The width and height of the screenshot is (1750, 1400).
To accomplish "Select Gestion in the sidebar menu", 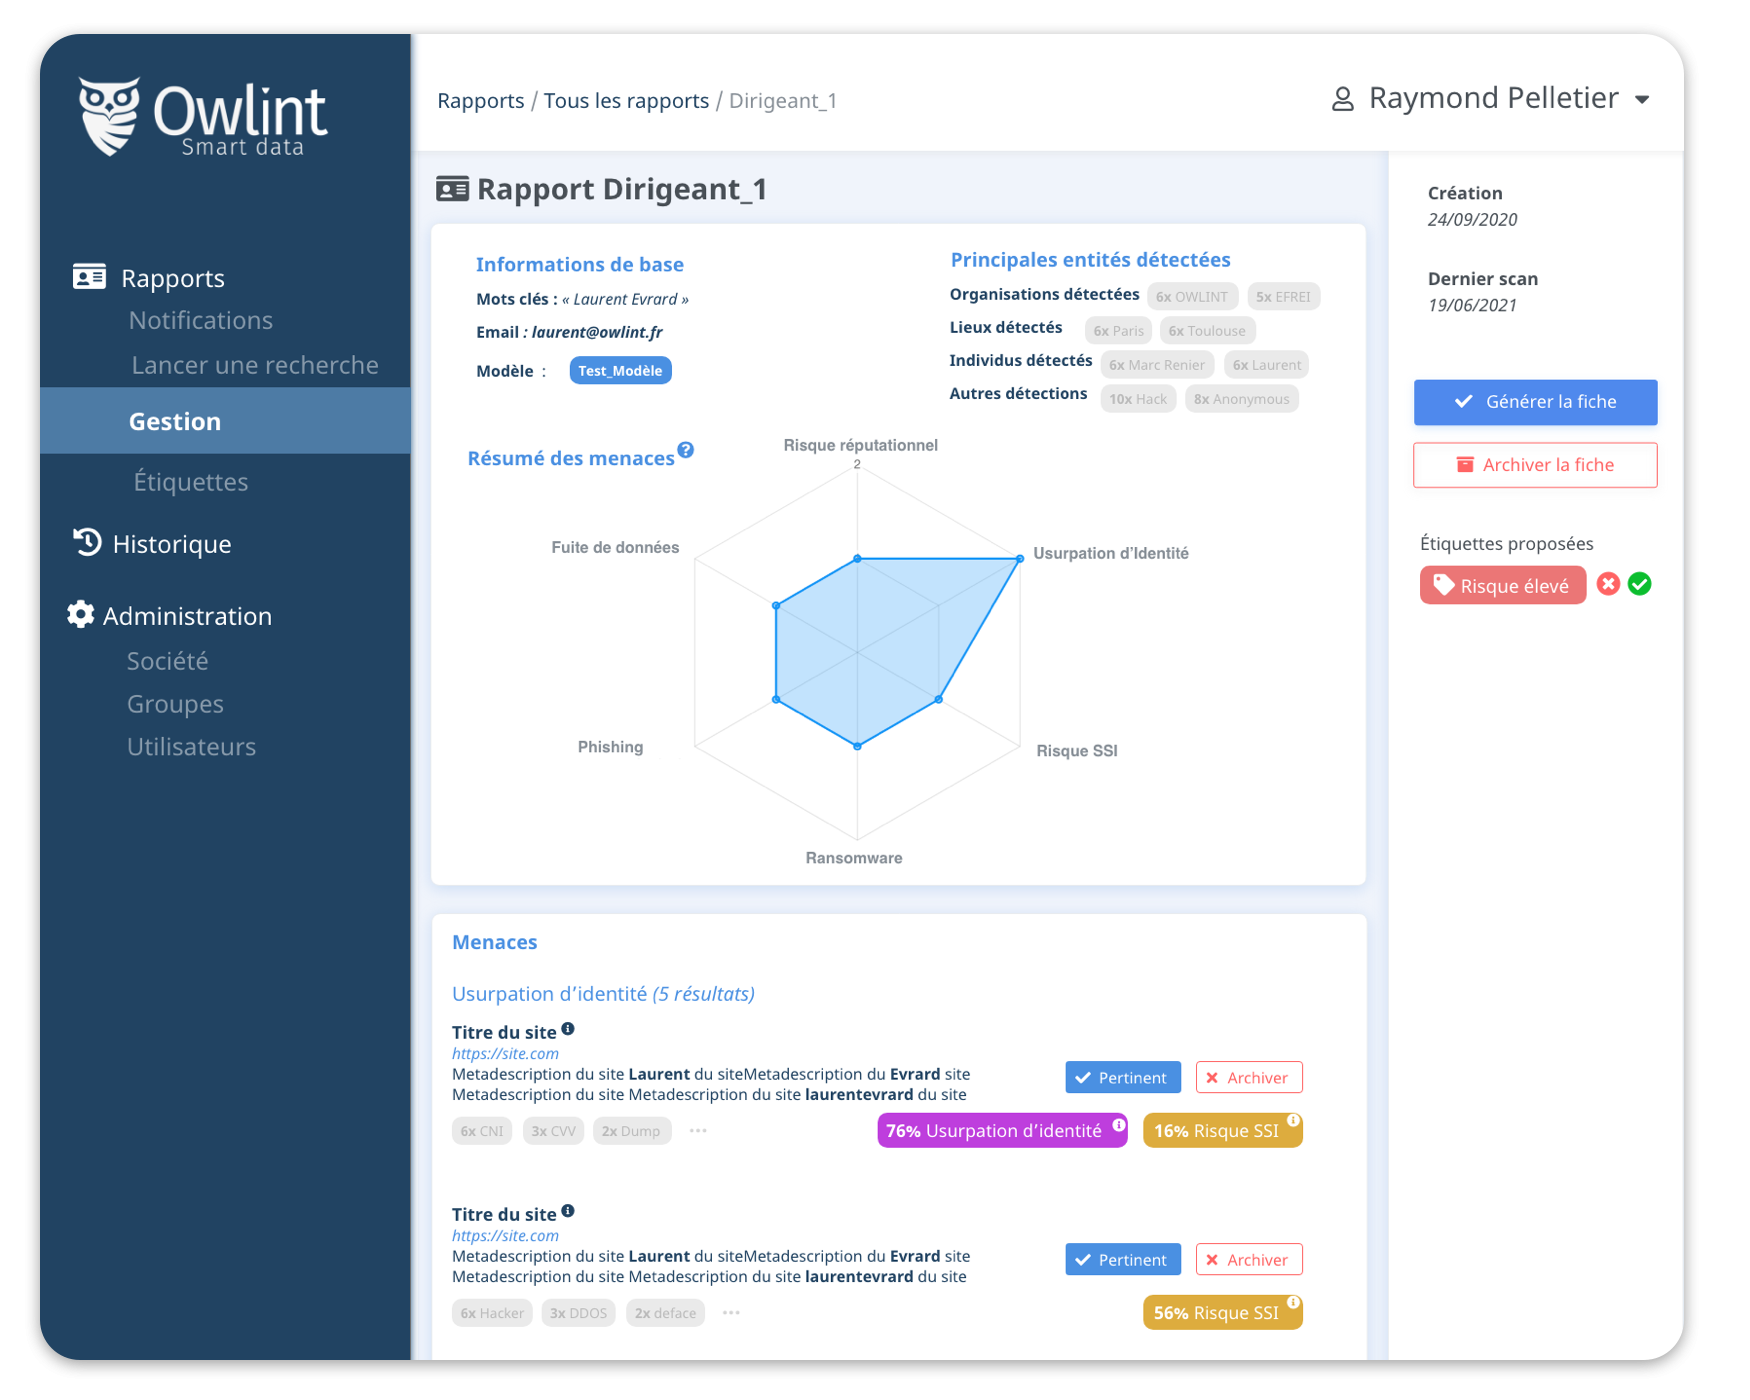I will pos(174,420).
